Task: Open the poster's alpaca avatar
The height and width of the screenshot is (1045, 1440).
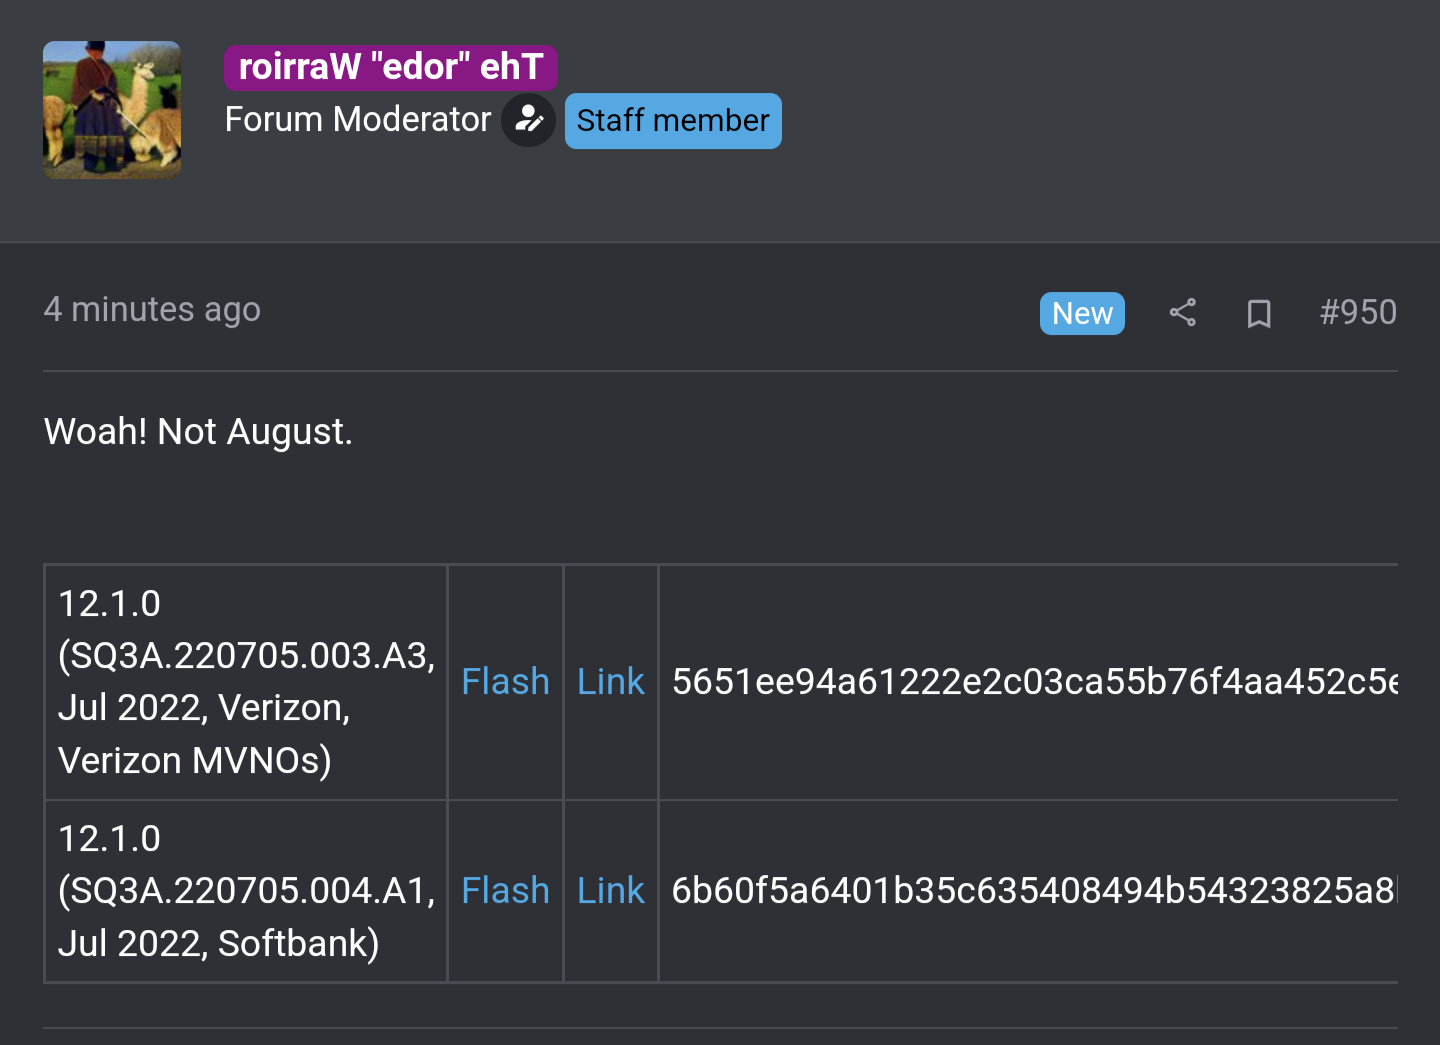Action: pos(112,110)
